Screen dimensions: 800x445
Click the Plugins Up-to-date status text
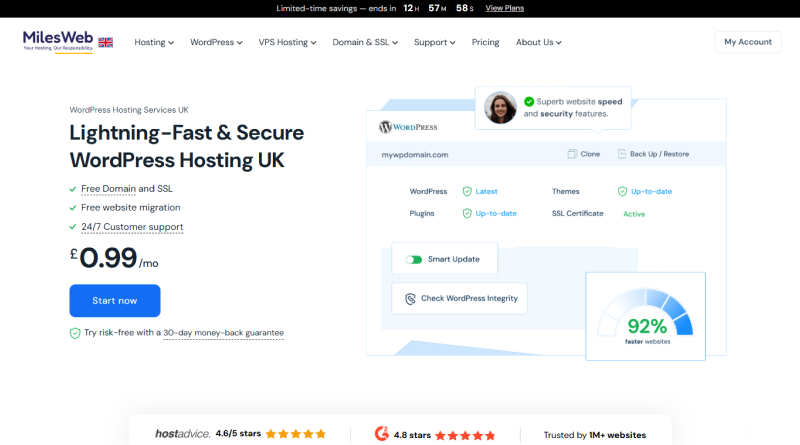pos(496,213)
